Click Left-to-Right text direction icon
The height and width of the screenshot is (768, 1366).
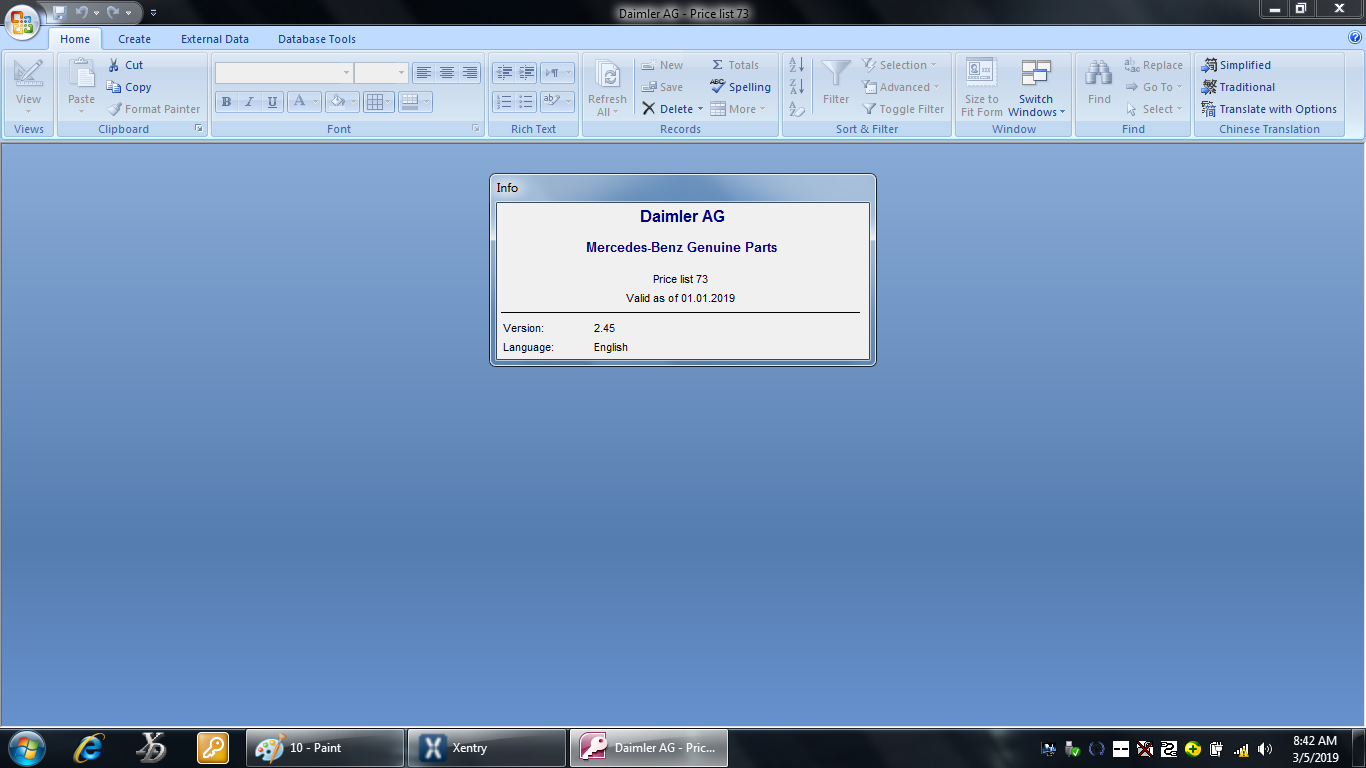(x=557, y=73)
